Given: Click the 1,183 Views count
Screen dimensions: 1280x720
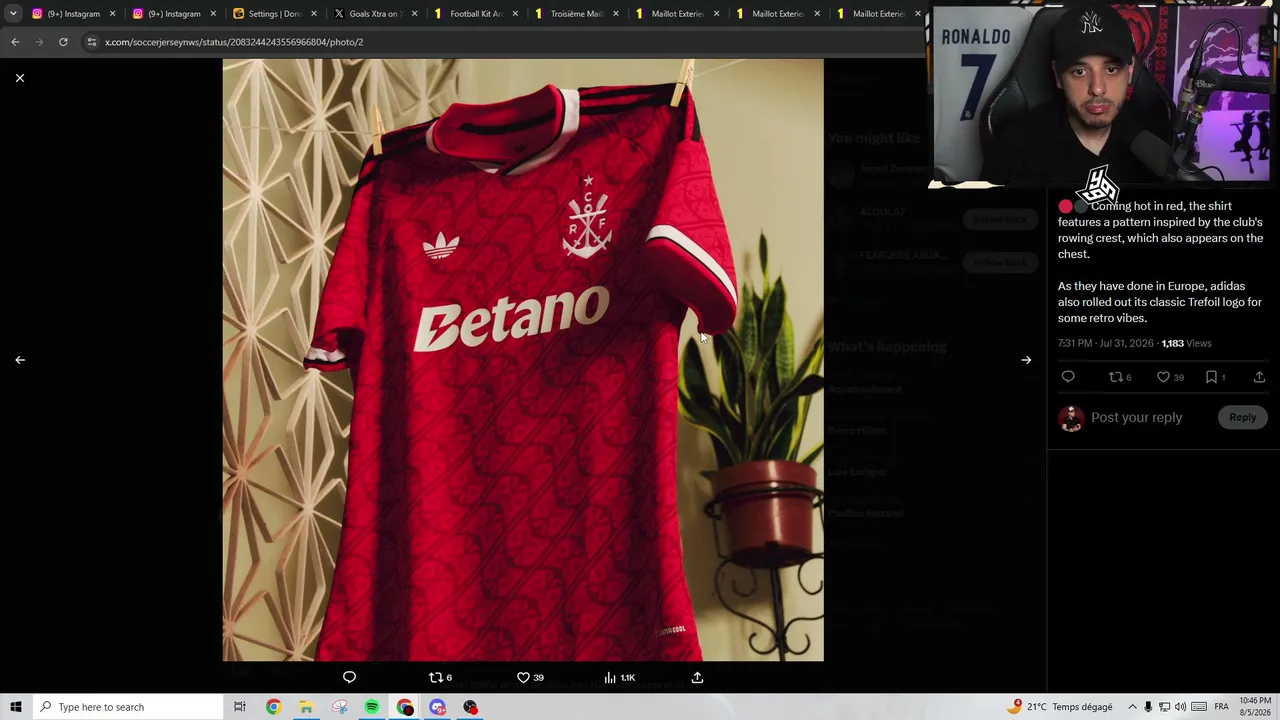Looking at the screenshot, I should [x=1186, y=343].
